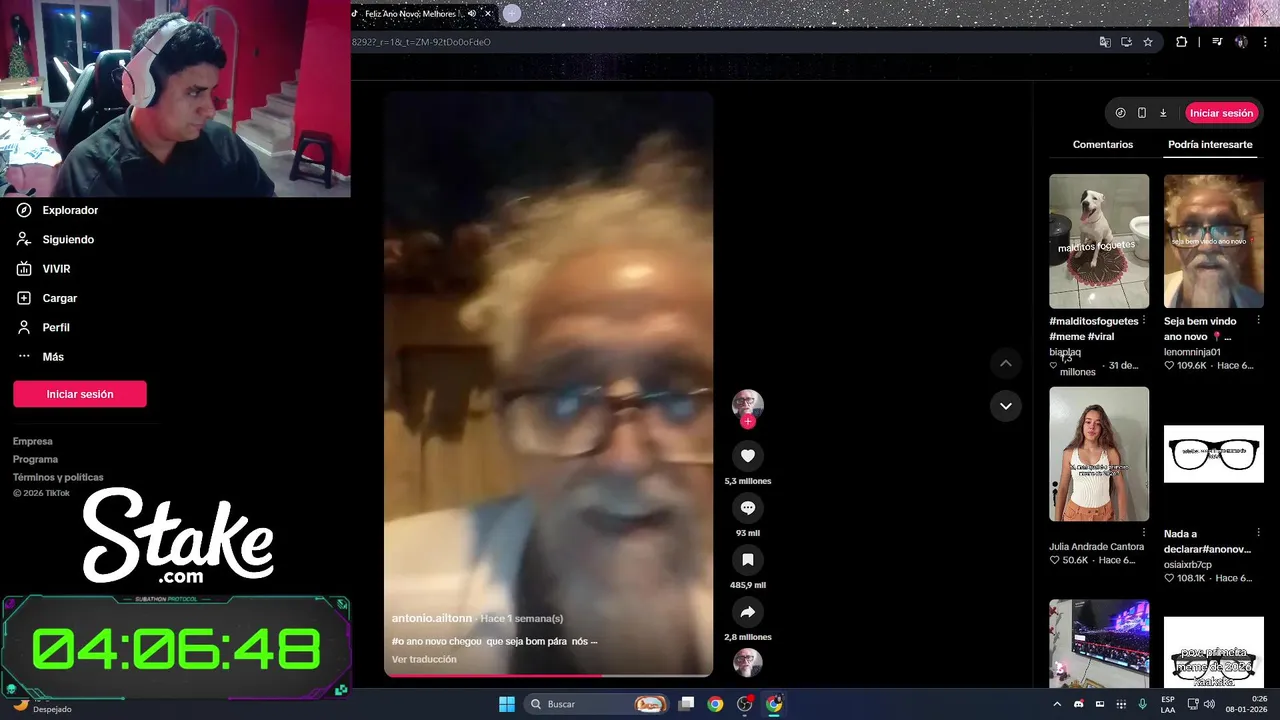Click the download app icon in top pill
Image resolution: width=1280 pixels, height=720 pixels.
1163,113
